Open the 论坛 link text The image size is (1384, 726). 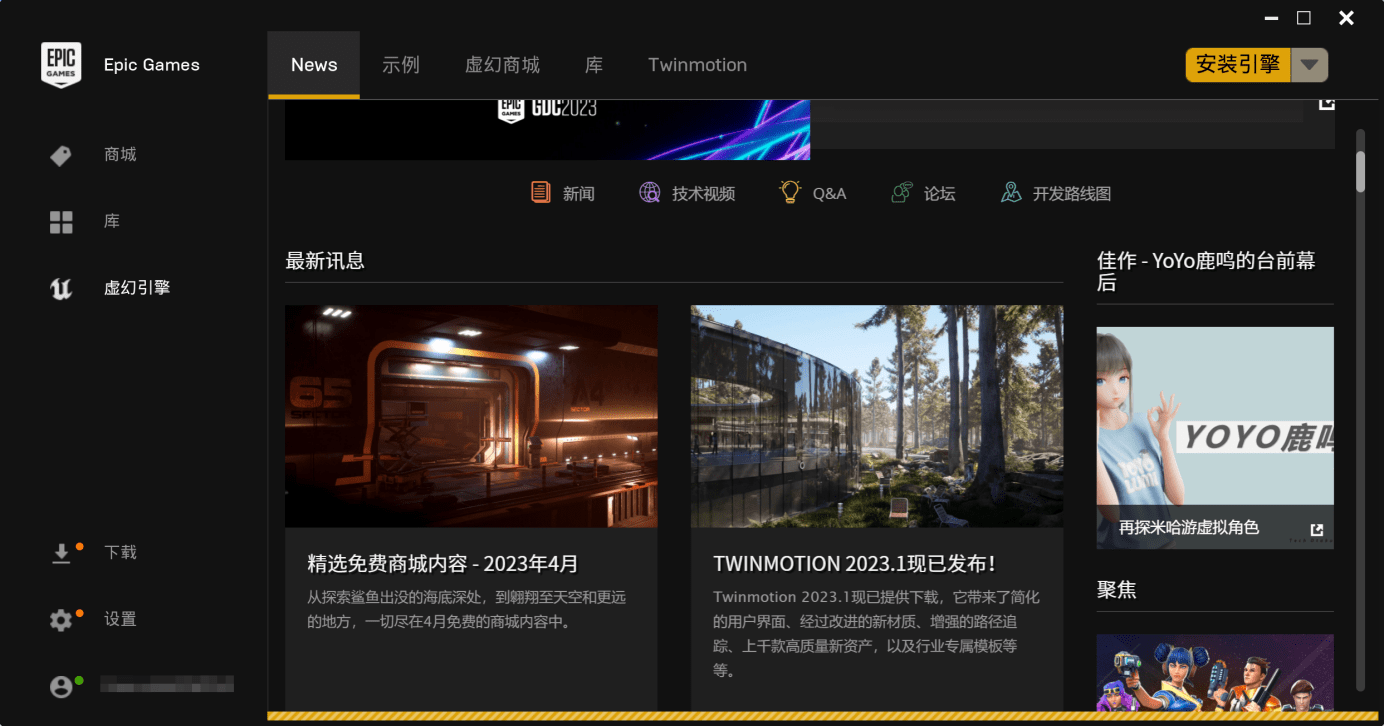[940, 194]
